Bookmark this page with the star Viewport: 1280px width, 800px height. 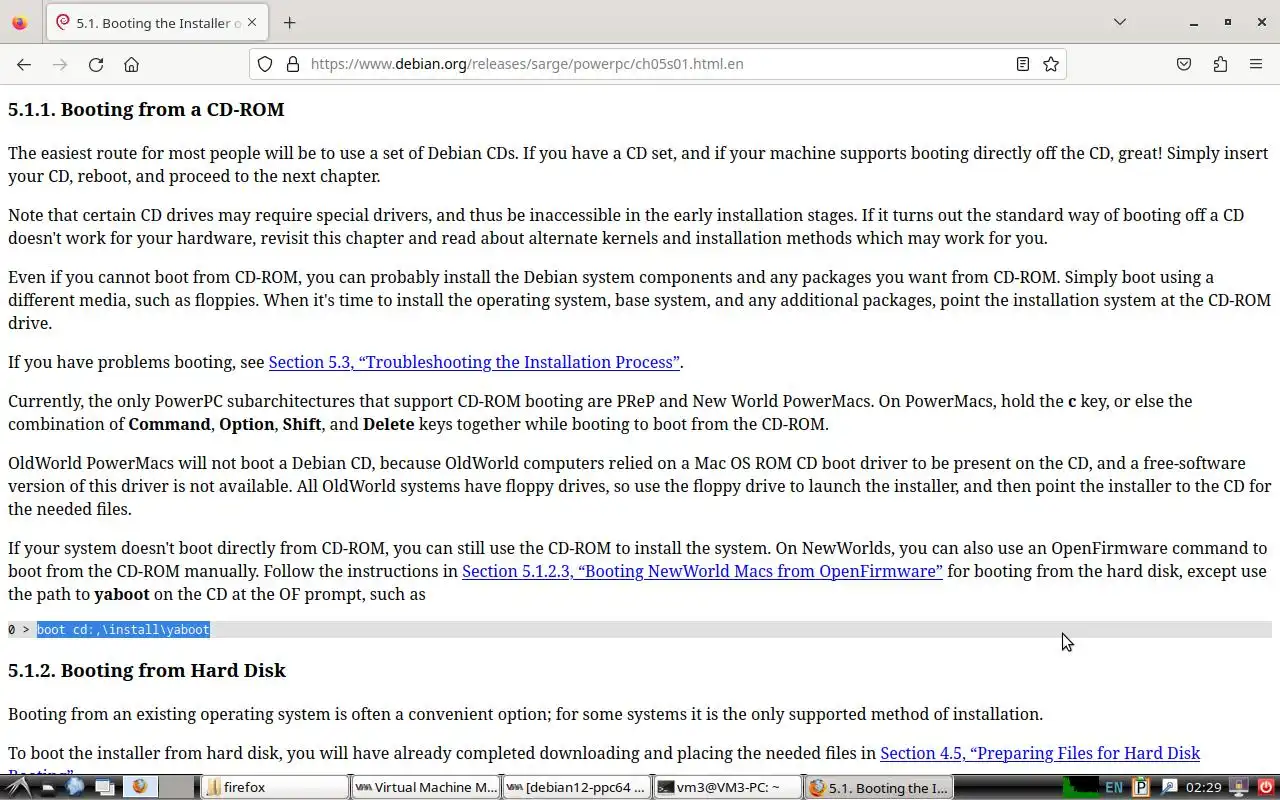[x=1051, y=64]
